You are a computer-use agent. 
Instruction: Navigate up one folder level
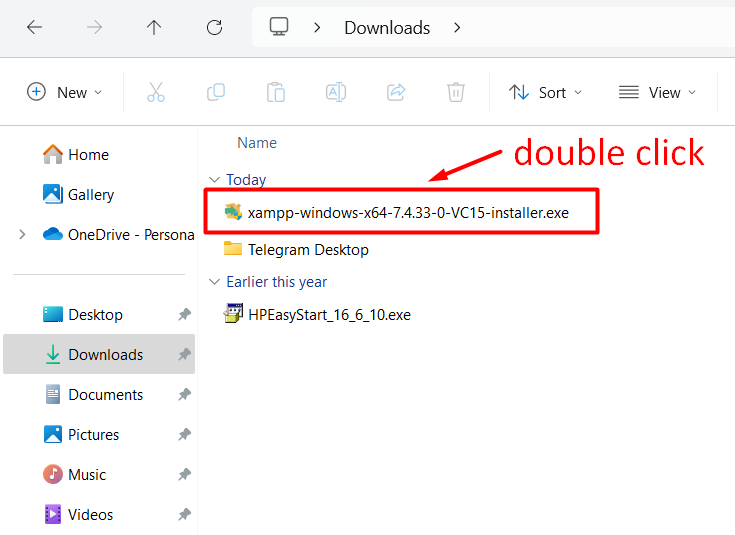[x=154, y=28]
